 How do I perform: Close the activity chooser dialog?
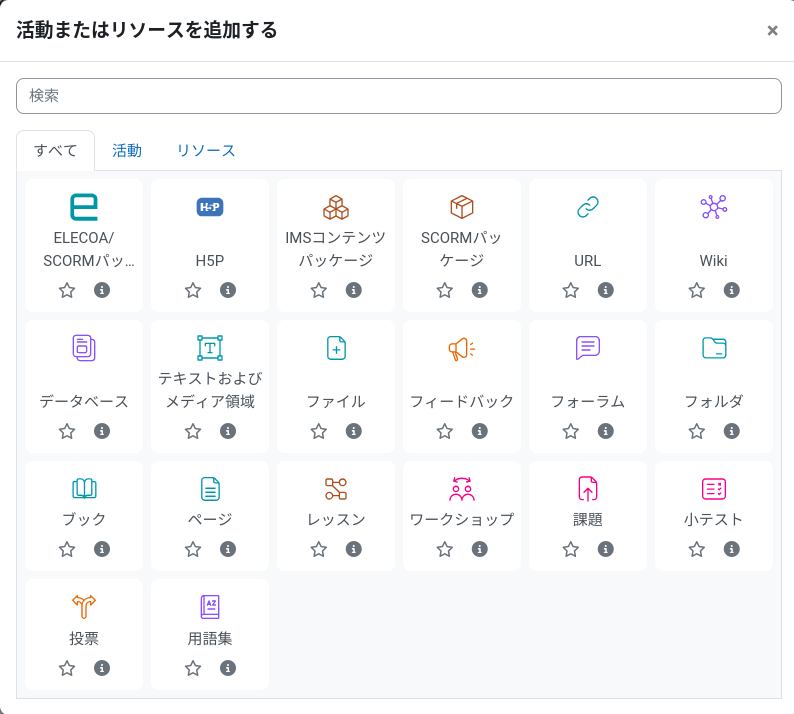pos(772,31)
